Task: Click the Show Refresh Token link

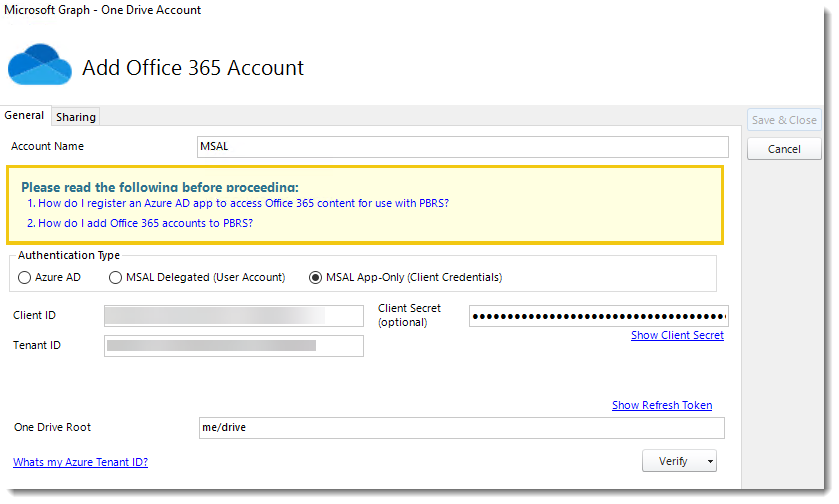Action: tap(662, 405)
